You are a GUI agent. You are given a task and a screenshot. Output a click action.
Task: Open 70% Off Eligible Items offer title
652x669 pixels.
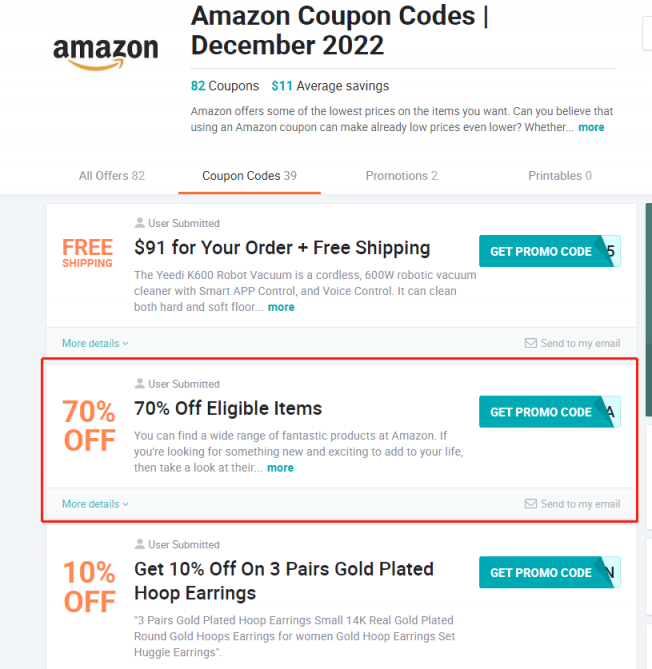pyautogui.click(x=228, y=408)
